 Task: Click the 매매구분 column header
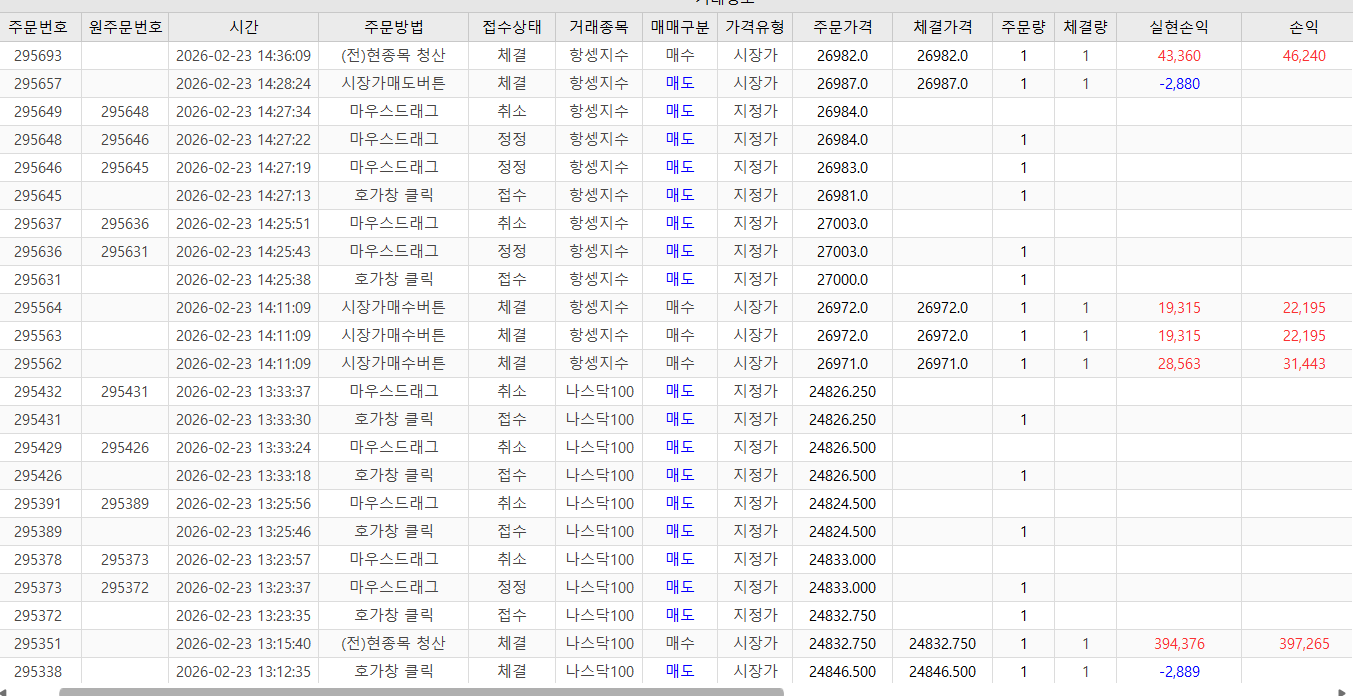point(680,27)
